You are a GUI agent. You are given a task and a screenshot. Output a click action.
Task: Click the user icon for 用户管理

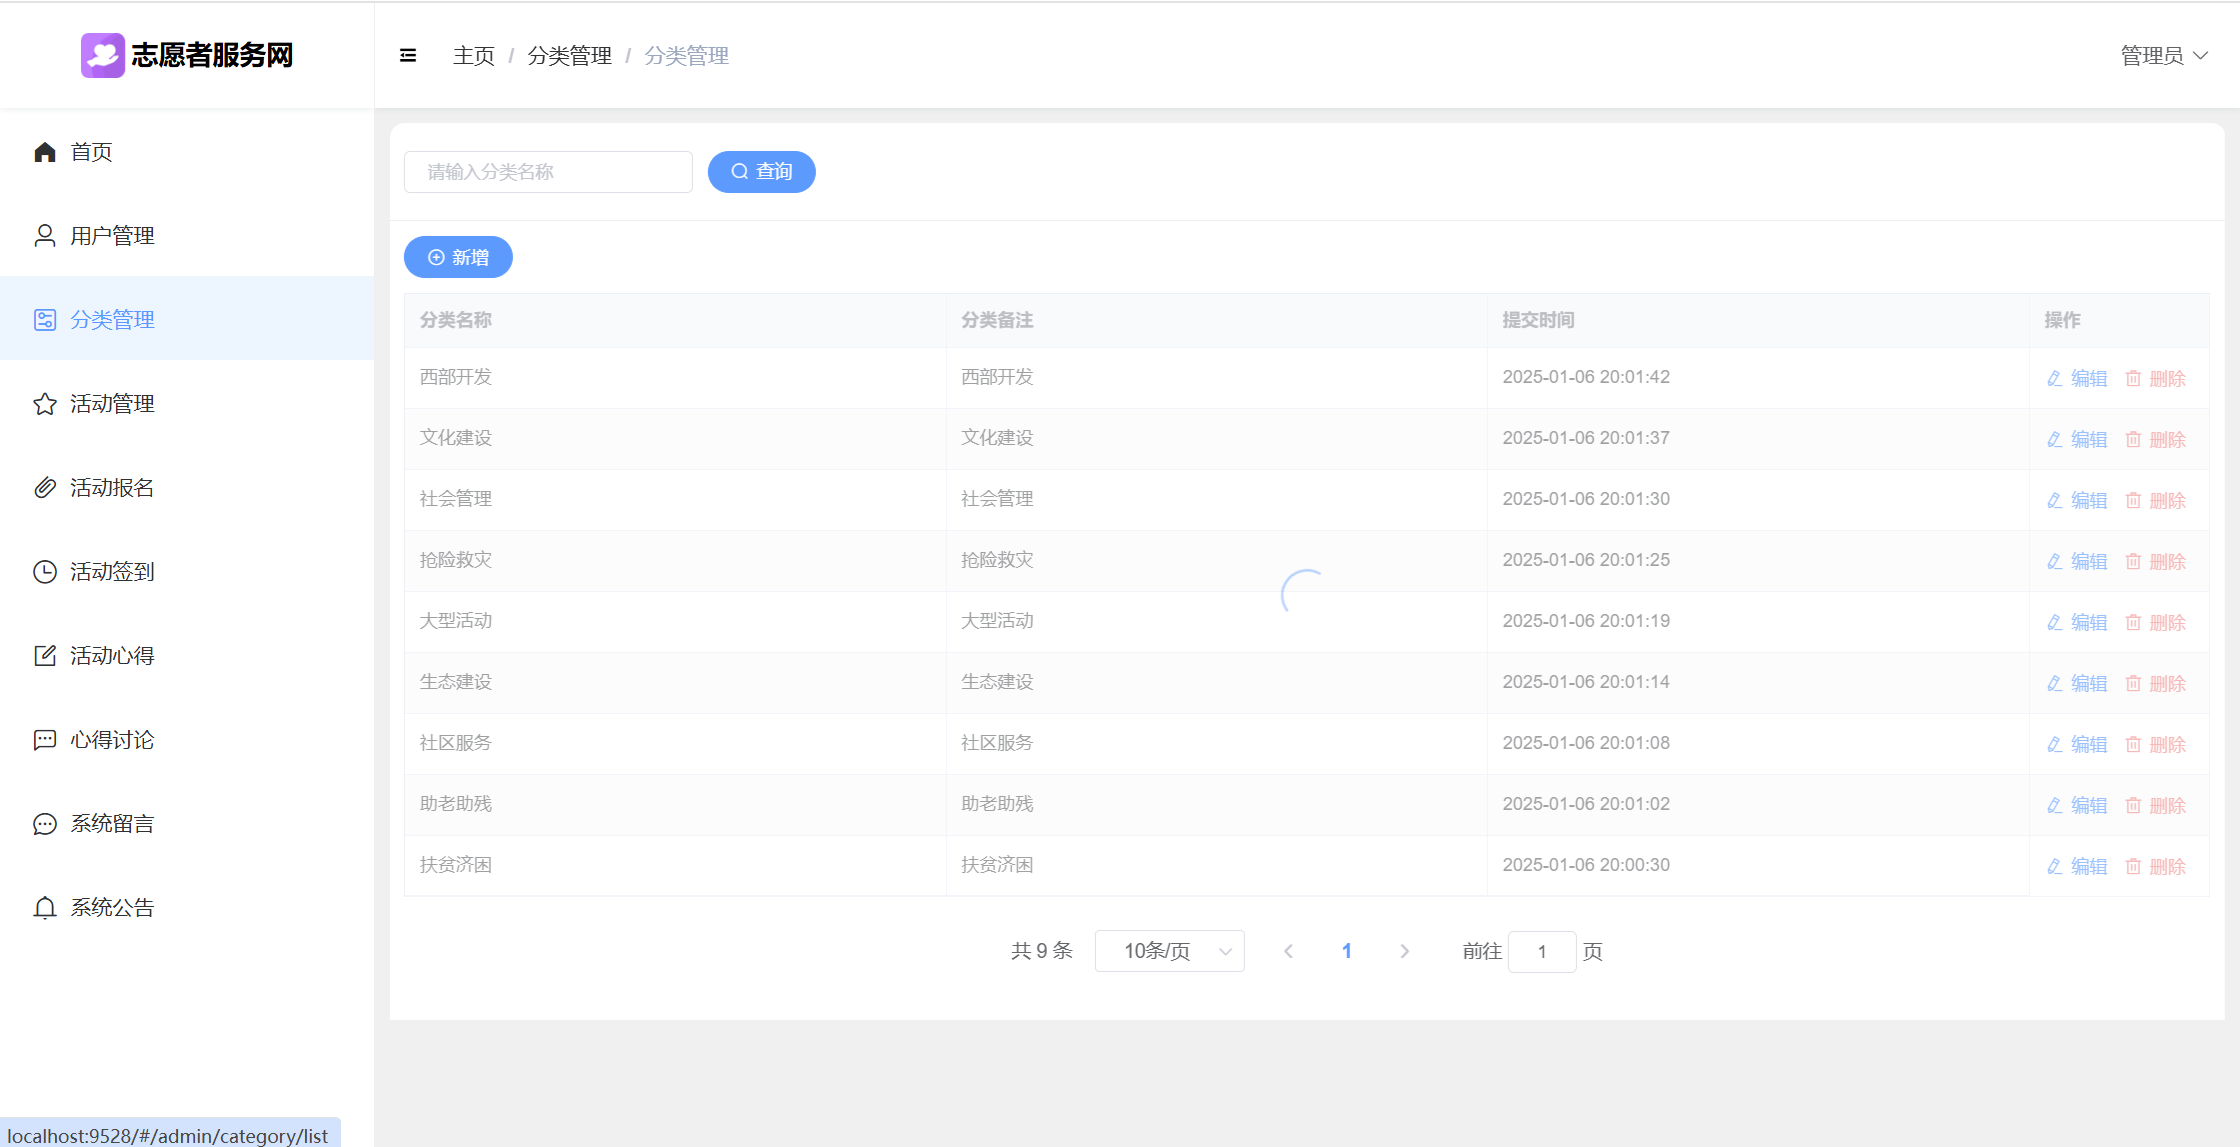click(x=45, y=236)
